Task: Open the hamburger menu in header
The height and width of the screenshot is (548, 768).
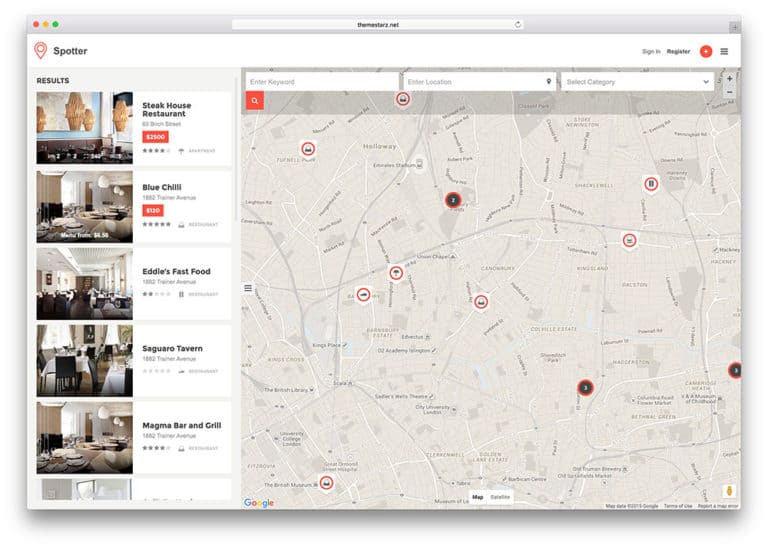Action: click(724, 51)
